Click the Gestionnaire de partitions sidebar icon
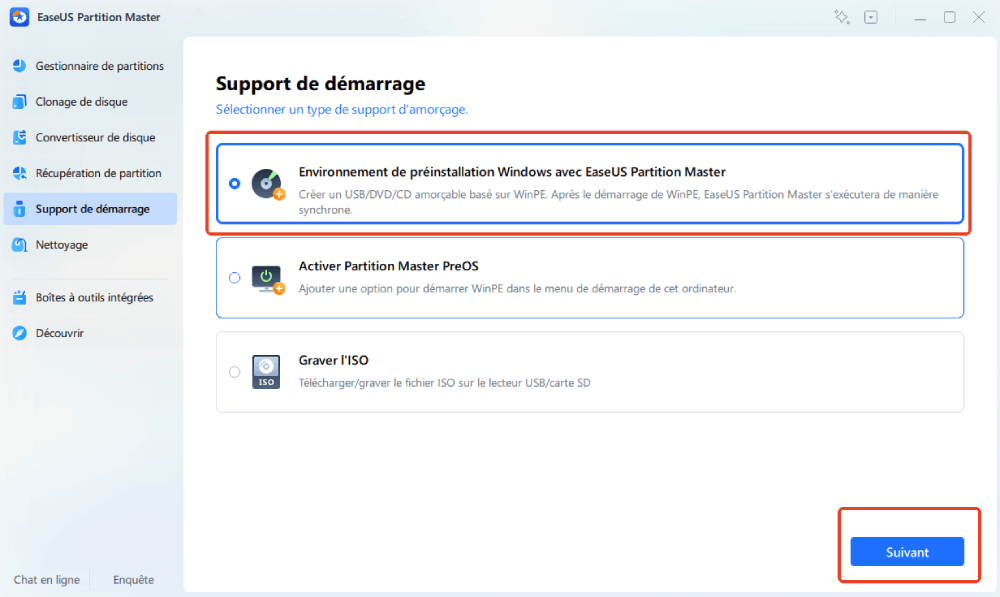The width and height of the screenshot is (1000, 597). click(20, 66)
